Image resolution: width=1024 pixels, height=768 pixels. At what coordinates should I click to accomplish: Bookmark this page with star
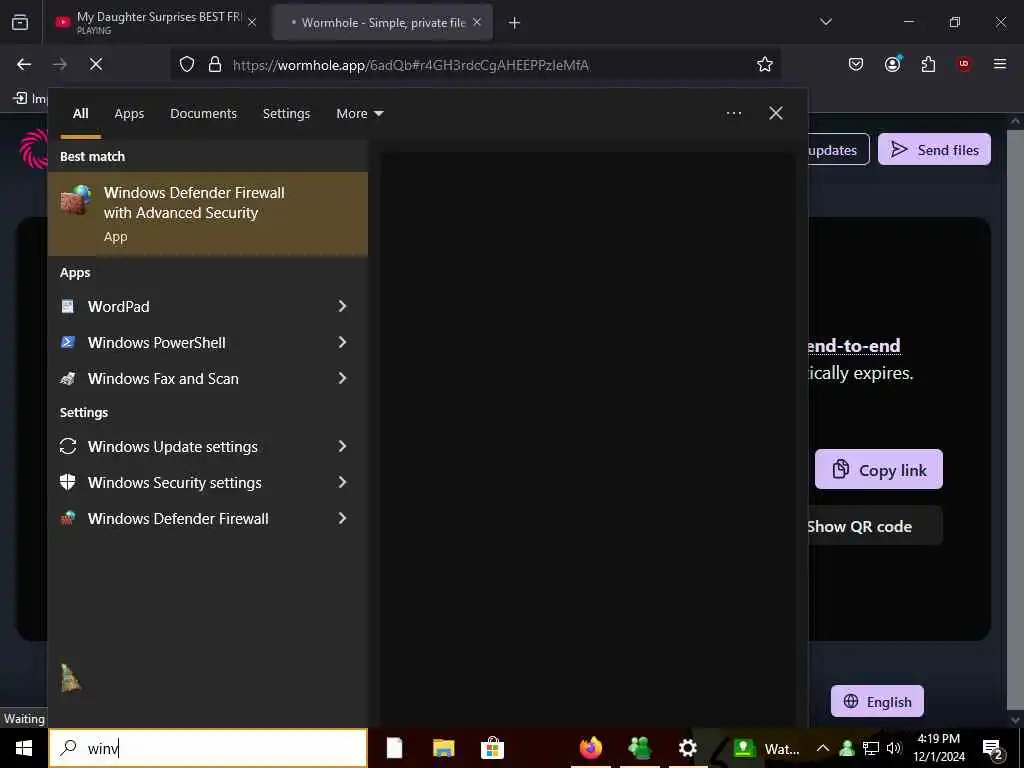click(x=765, y=64)
